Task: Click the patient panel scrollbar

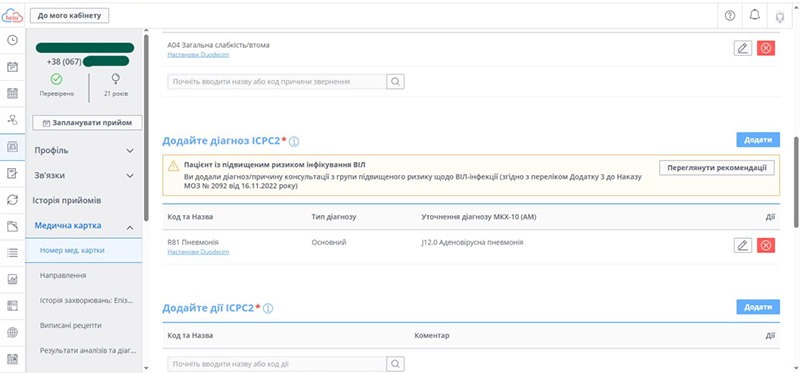Action: pyautogui.click(x=146, y=128)
